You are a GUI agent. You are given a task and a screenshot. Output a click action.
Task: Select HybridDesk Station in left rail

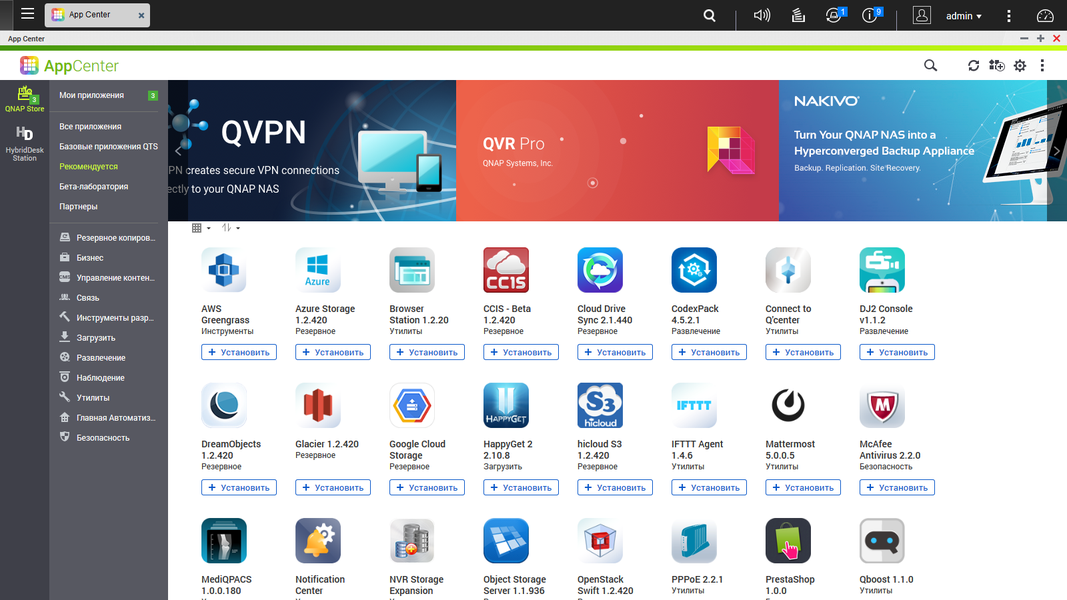coord(24,144)
